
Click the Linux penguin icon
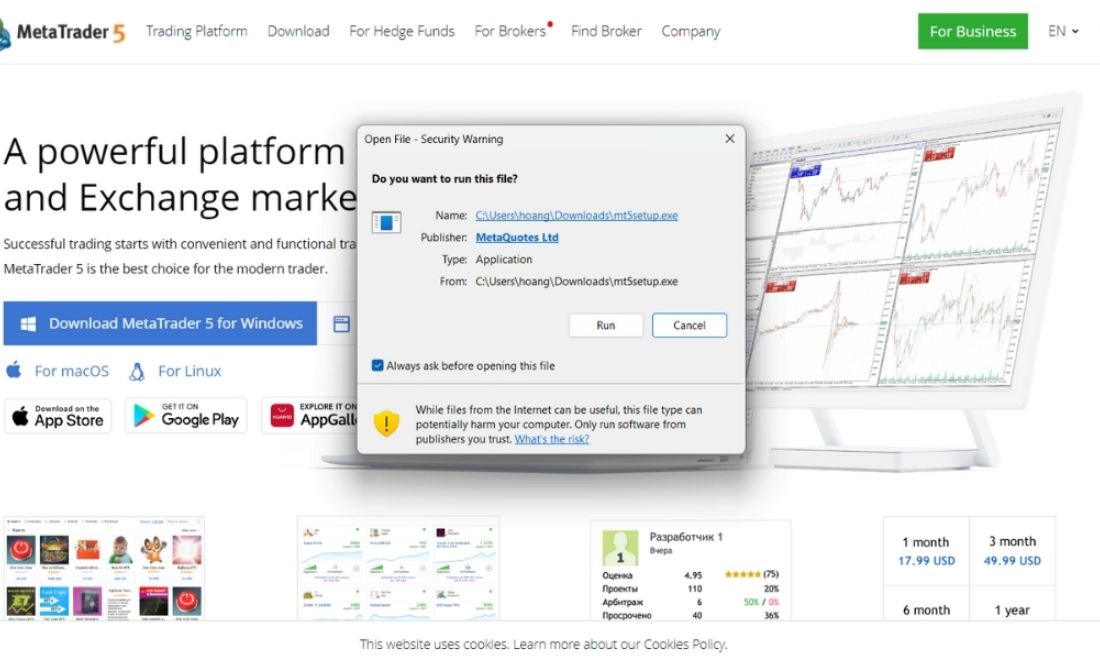[137, 372]
